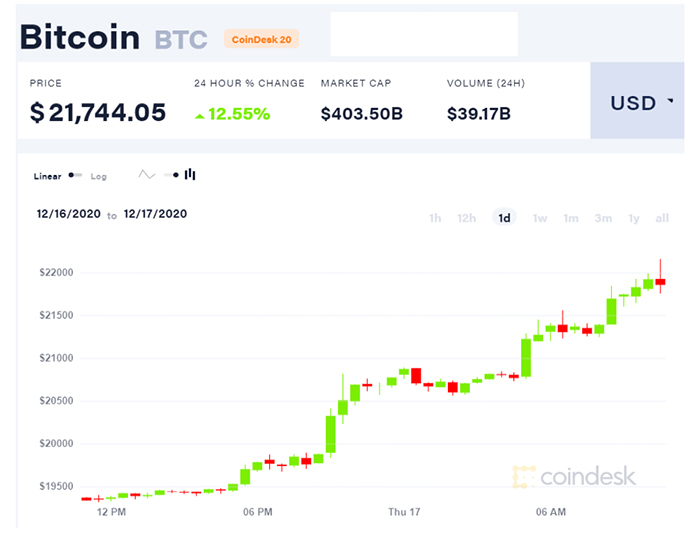Select the 1h time range
The image size is (700, 535).
[x=435, y=218]
